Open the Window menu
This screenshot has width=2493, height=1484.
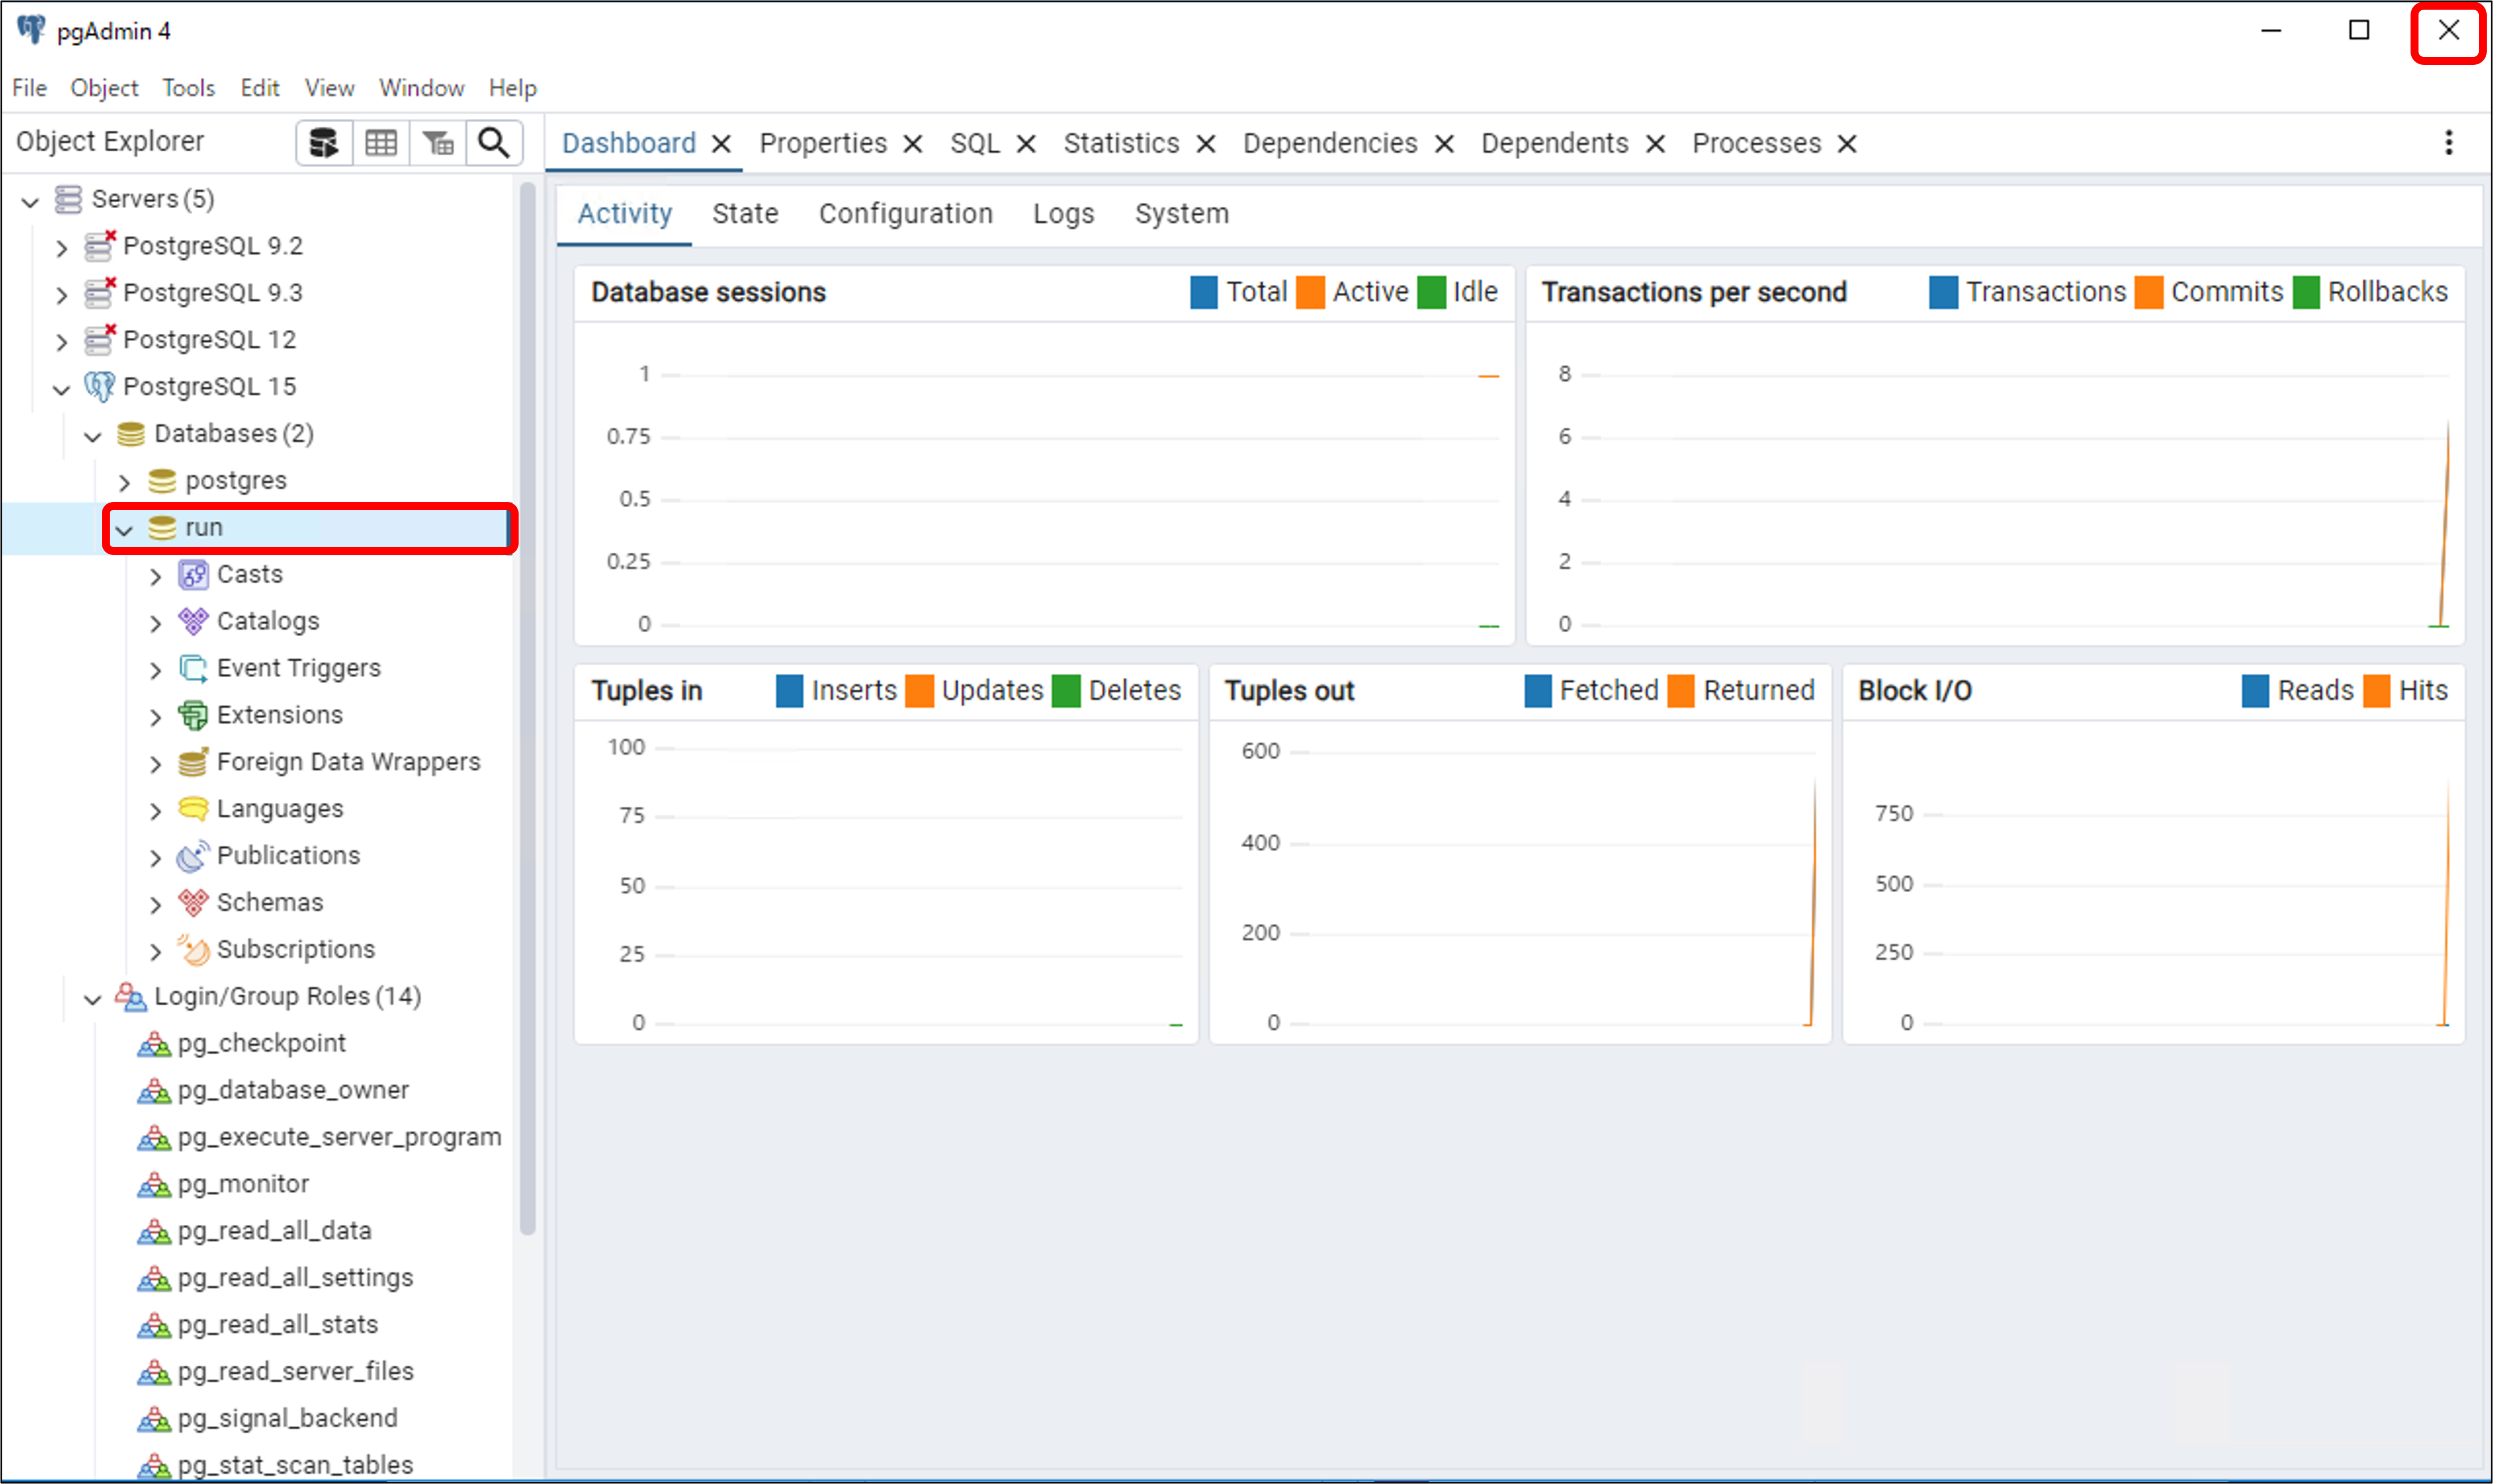click(x=421, y=88)
